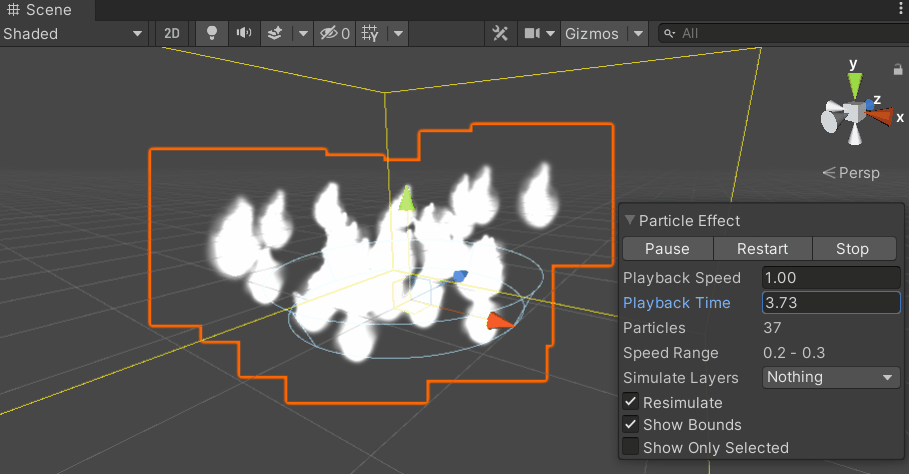
Task: Click the Speed Range value 0.2 - 0.3
Action: pyautogui.click(x=794, y=352)
